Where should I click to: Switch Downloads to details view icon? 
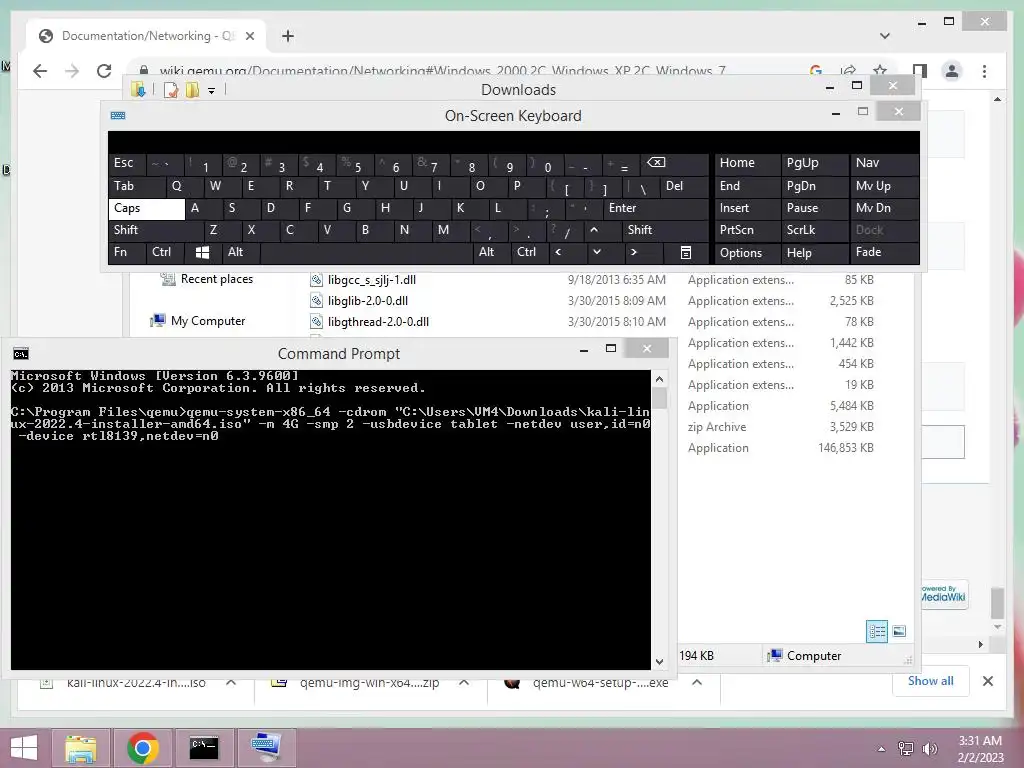click(877, 632)
